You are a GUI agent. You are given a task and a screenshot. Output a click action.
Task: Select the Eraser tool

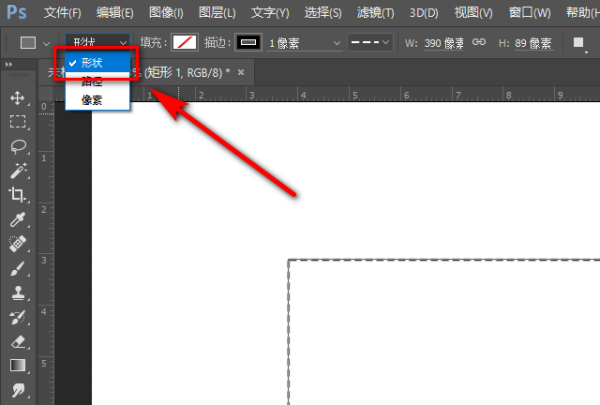click(x=18, y=341)
